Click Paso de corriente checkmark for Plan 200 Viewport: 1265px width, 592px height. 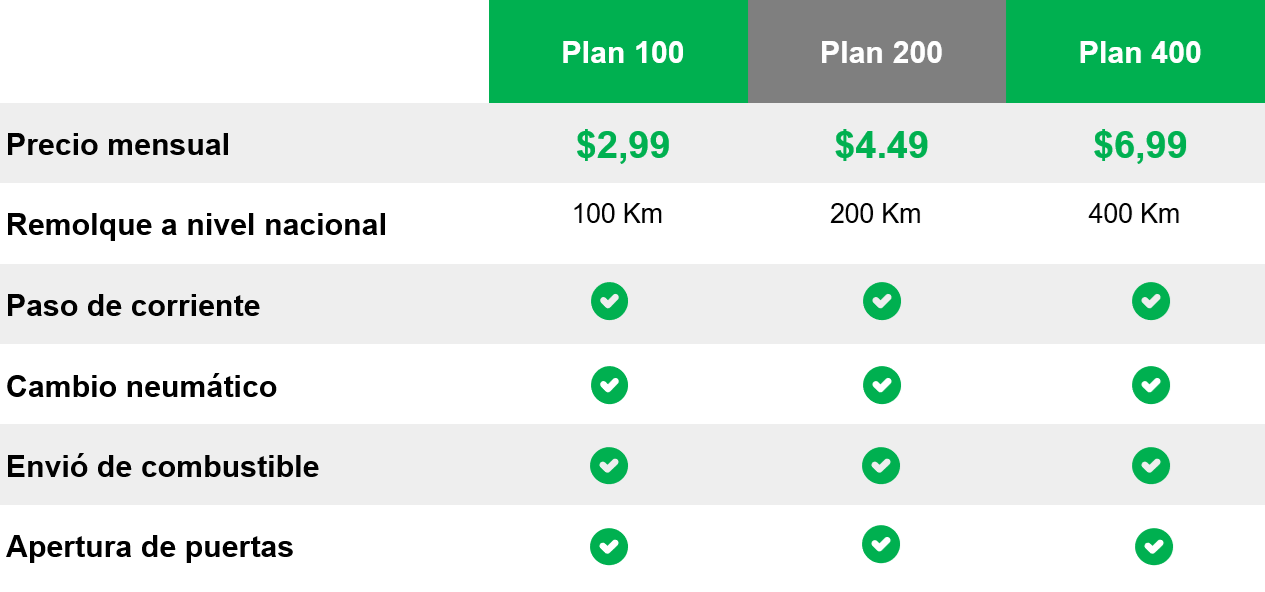(881, 301)
